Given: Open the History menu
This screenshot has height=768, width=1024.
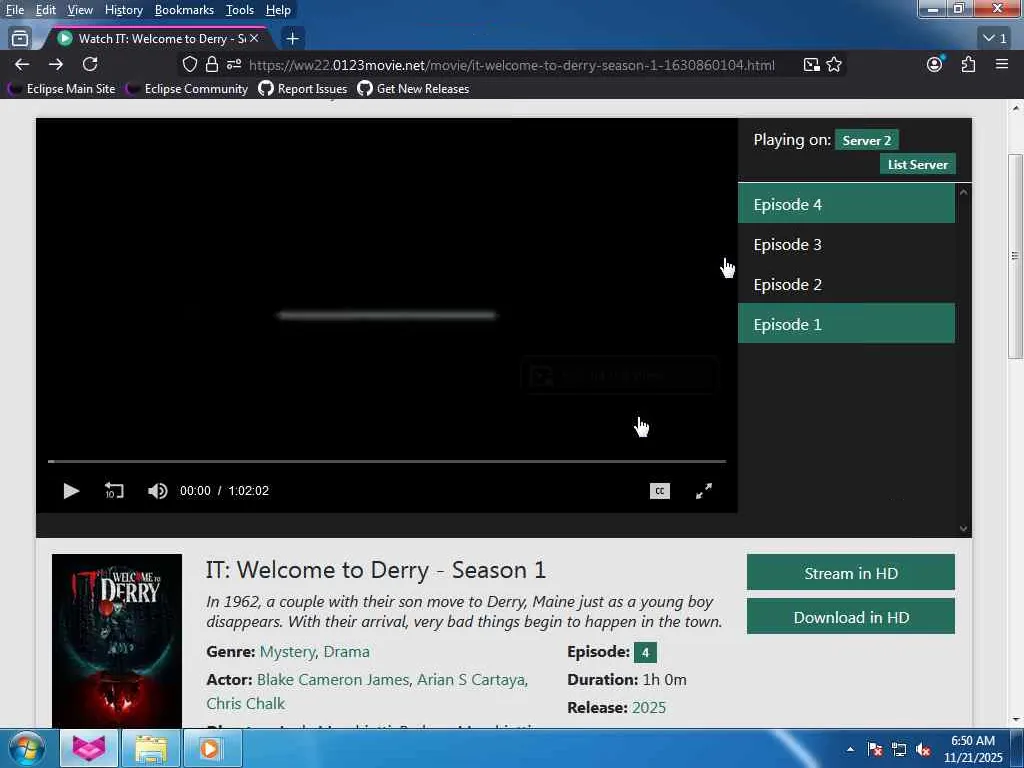Looking at the screenshot, I should [x=123, y=10].
